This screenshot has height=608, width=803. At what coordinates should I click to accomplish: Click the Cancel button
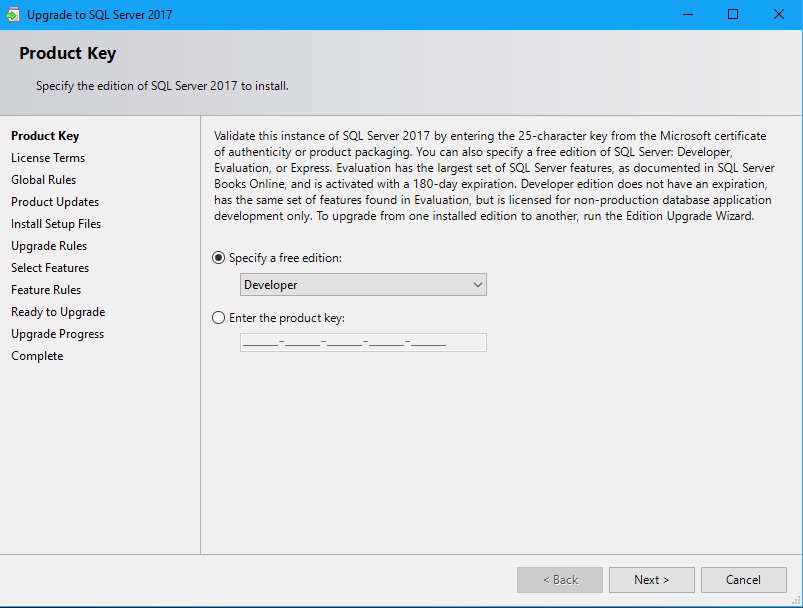pos(743,579)
